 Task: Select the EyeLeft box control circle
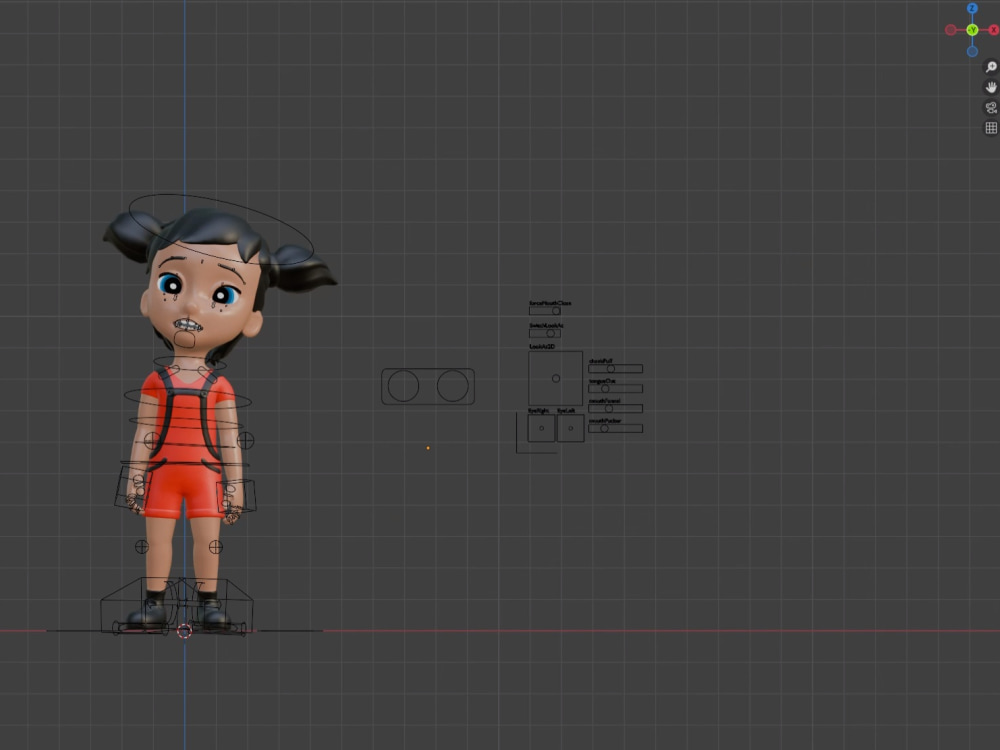pos(570,428)
